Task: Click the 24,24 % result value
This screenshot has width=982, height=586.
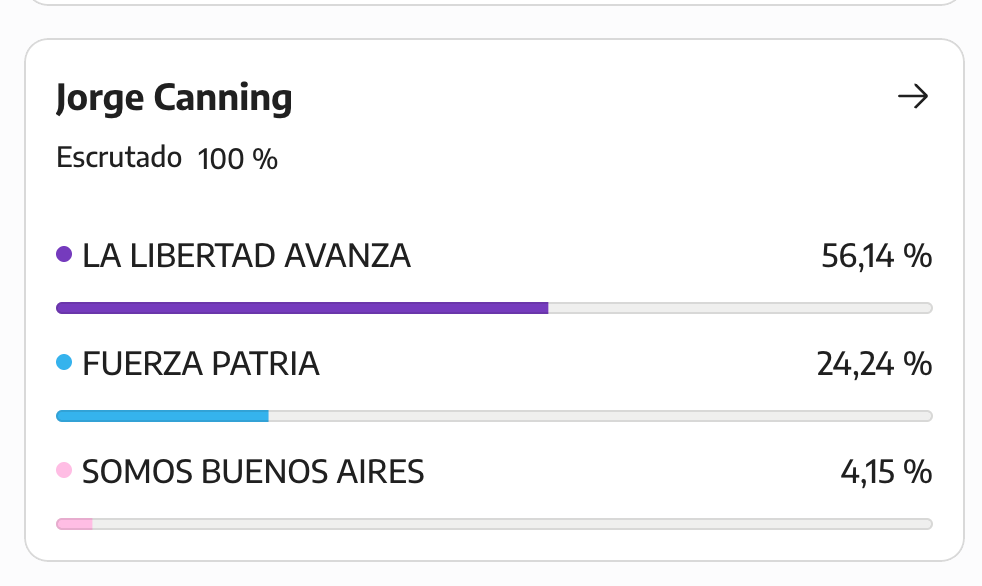Action: [x=874, y=364]
